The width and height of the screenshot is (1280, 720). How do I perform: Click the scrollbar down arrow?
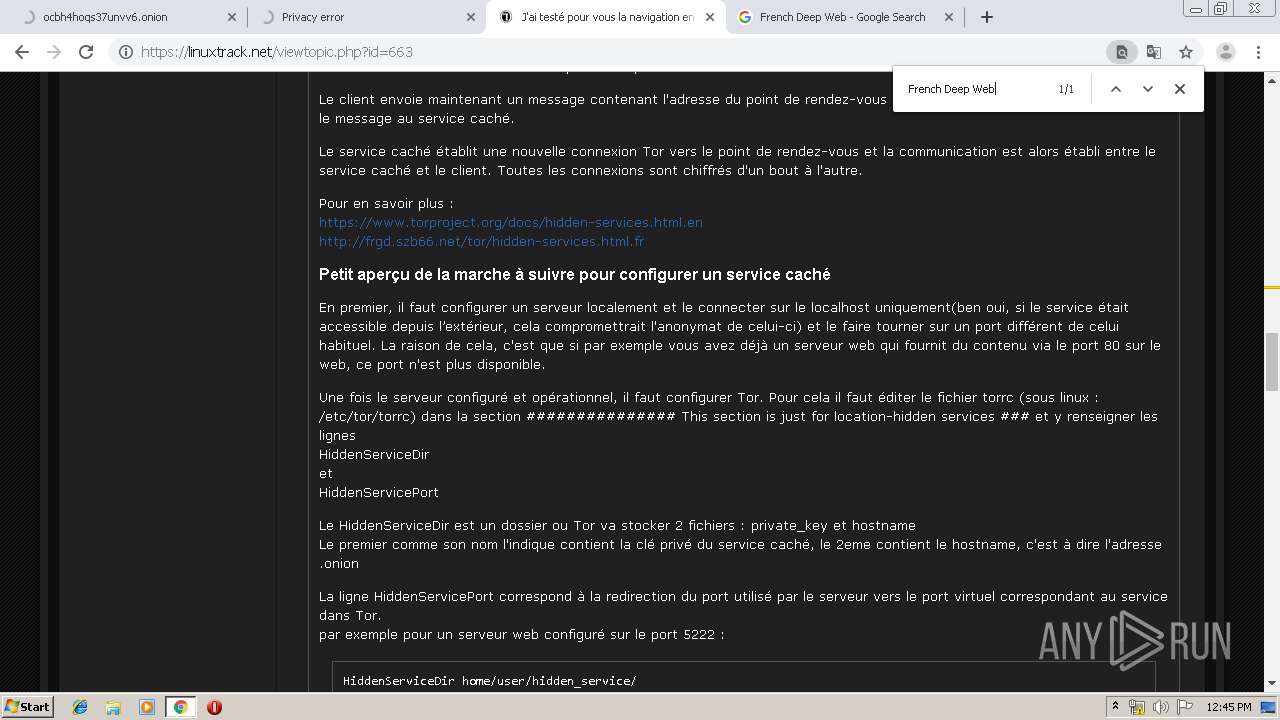tap(1272, 684)
